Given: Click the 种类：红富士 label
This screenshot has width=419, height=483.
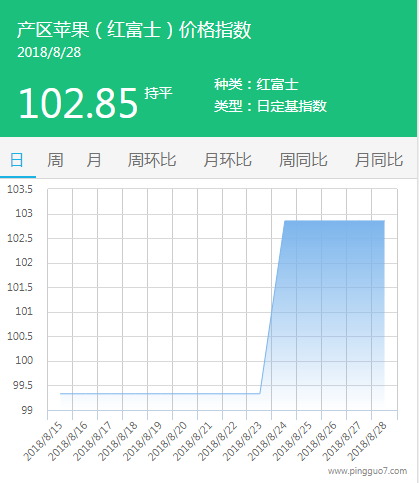Looking at the screenshot, I should [256, 84].
